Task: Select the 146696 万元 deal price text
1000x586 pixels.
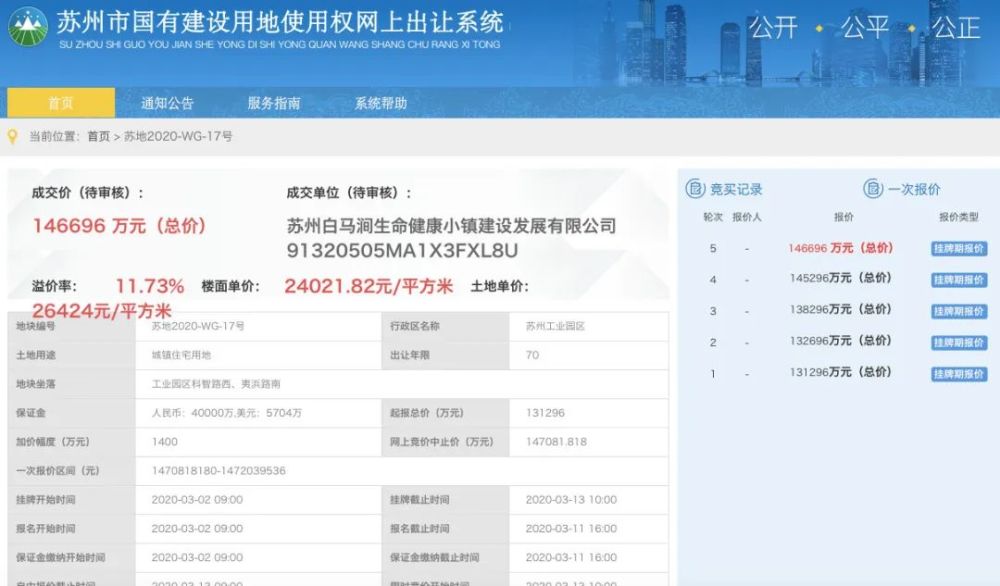Action: 119,226
